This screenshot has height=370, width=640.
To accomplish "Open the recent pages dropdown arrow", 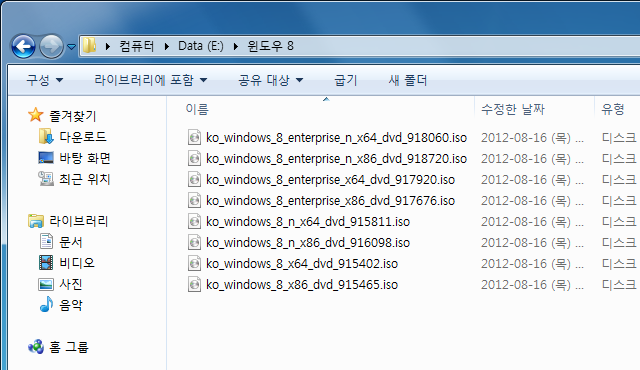I will coord(71,47).
